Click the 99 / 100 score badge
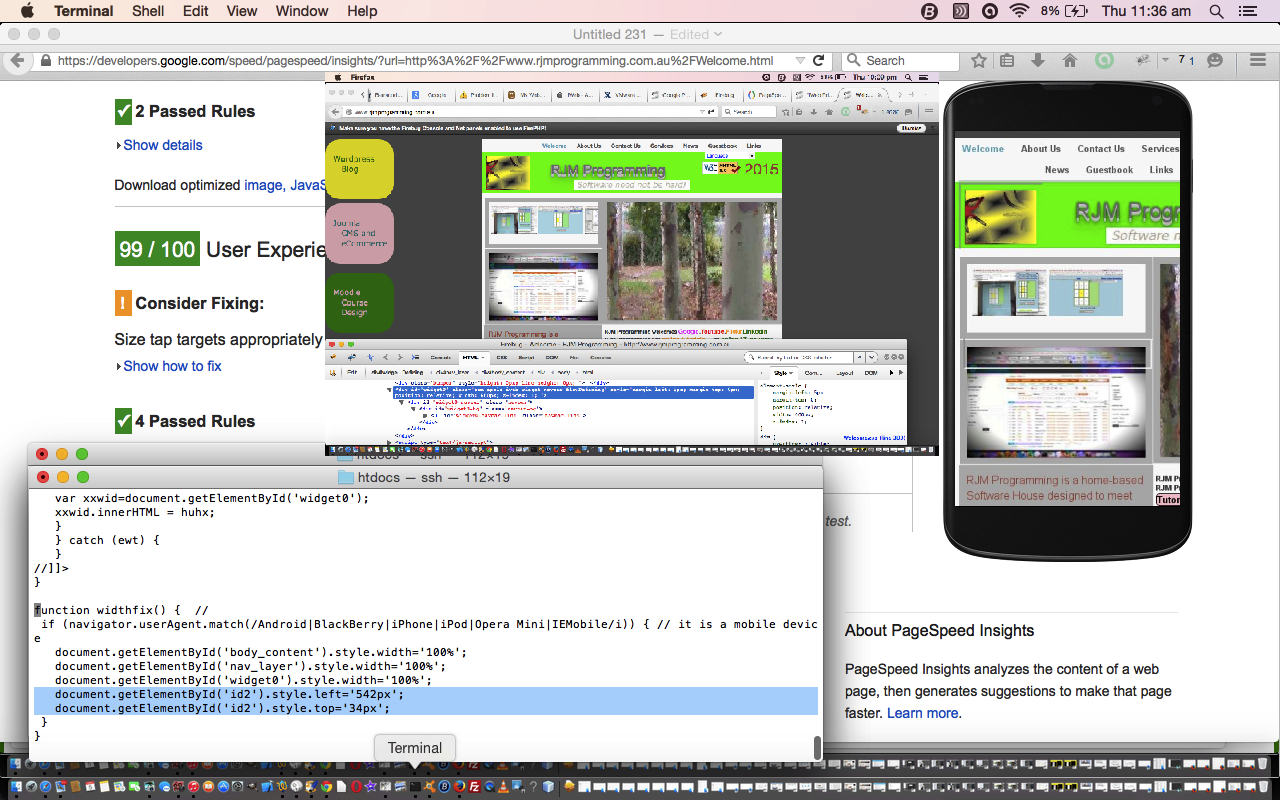Image resolution: width=1280 pixels, height=800 pixels. (157, 249)
